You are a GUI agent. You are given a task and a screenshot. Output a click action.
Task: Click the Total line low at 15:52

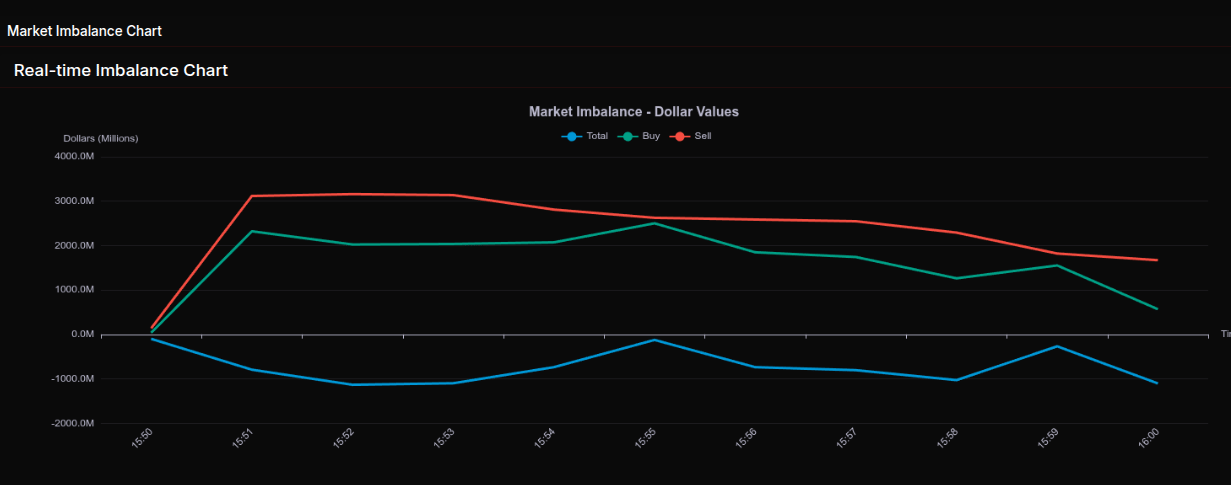tap(353, 384)
